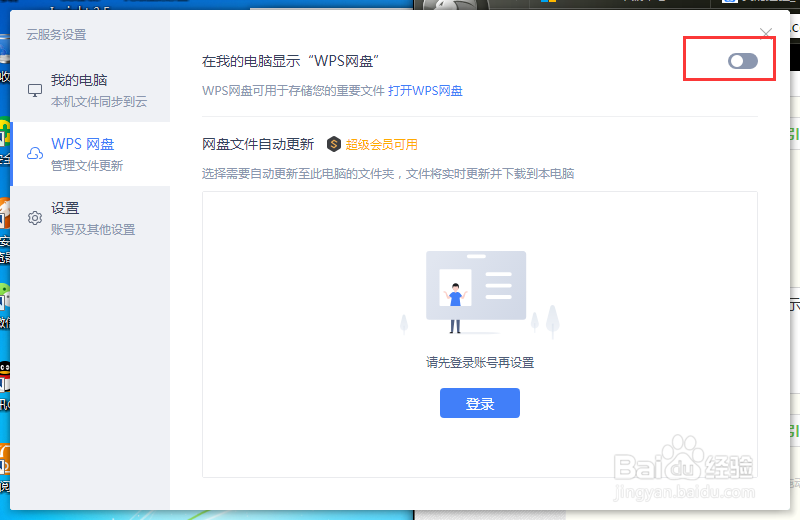Toggle the show WPS网盘 in My Computer switch
The width and height of the screenshot is (800, 520).
click(742, 61)
